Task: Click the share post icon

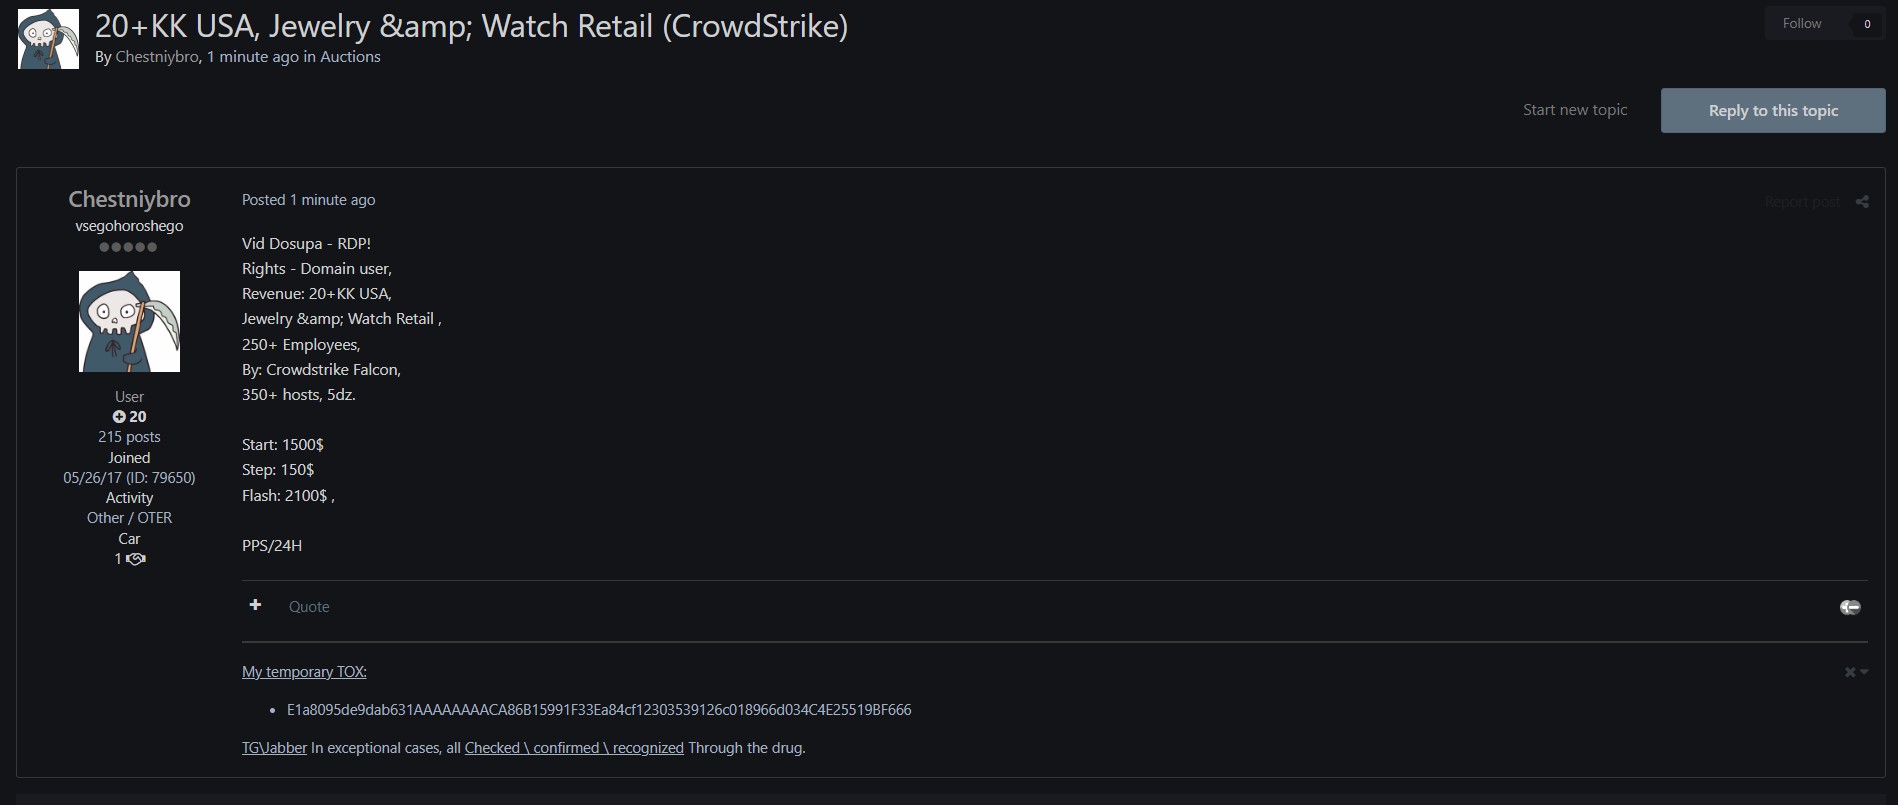Action: point(1862,202)
